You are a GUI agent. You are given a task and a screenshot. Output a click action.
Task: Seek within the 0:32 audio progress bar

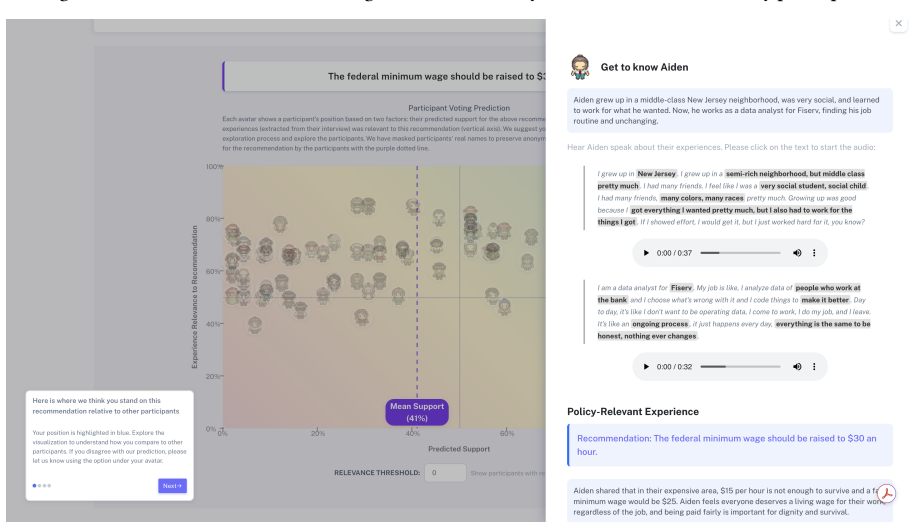click(740, 367)
